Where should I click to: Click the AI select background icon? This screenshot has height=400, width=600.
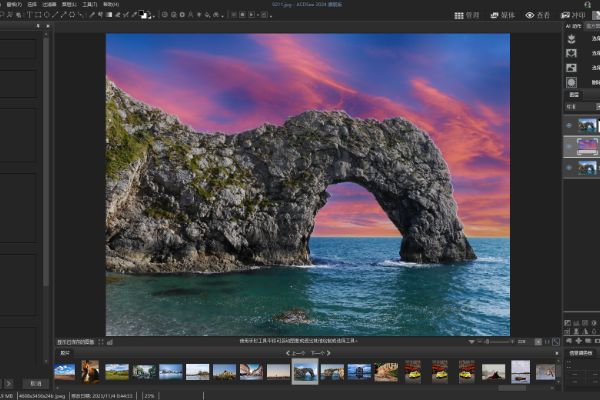coord(571,52)
